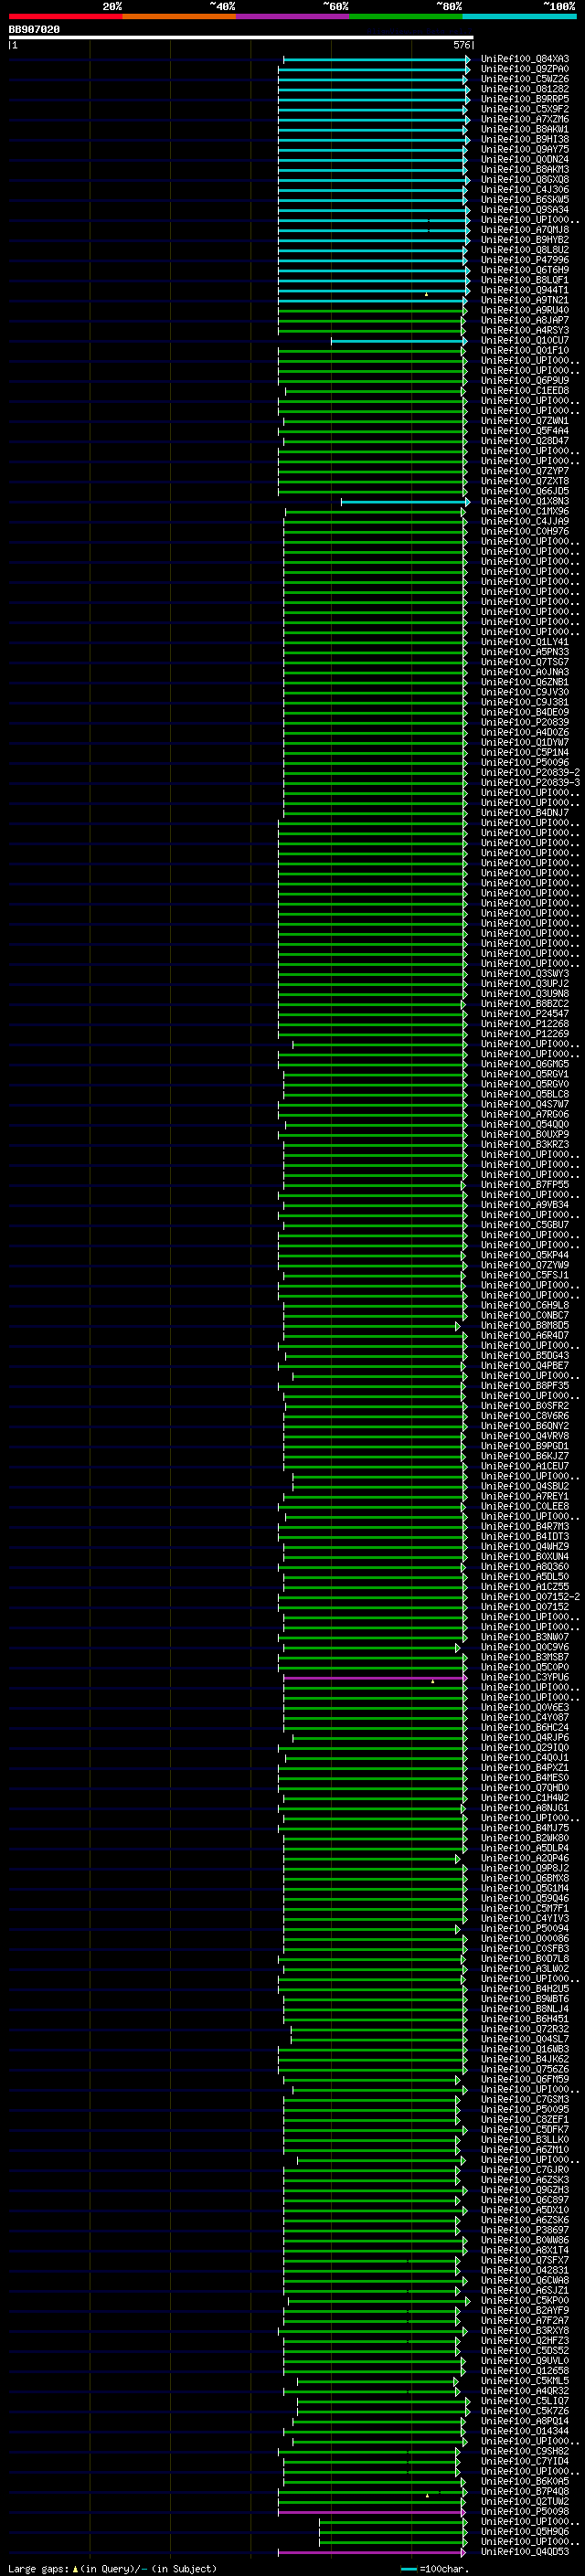The image size is (585, 2576).
Task: Pick hit label UniRef100_Q8L8U2
Action: pos(525,250)
